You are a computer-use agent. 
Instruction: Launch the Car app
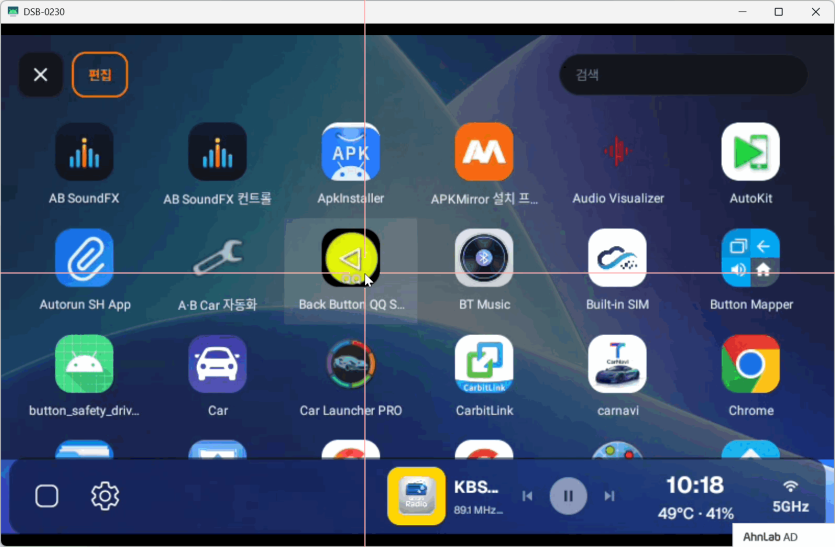tap(217, 364)
